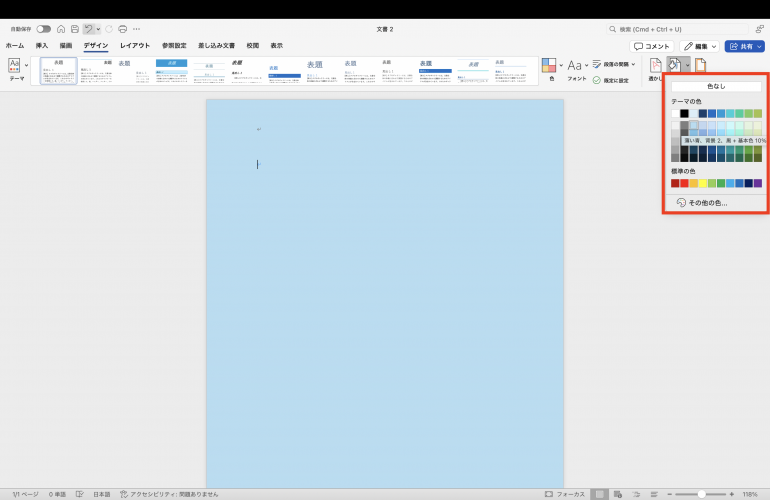Switch to the draft view icon
Screen dimensions: 770x500
[x=654, y=494]
